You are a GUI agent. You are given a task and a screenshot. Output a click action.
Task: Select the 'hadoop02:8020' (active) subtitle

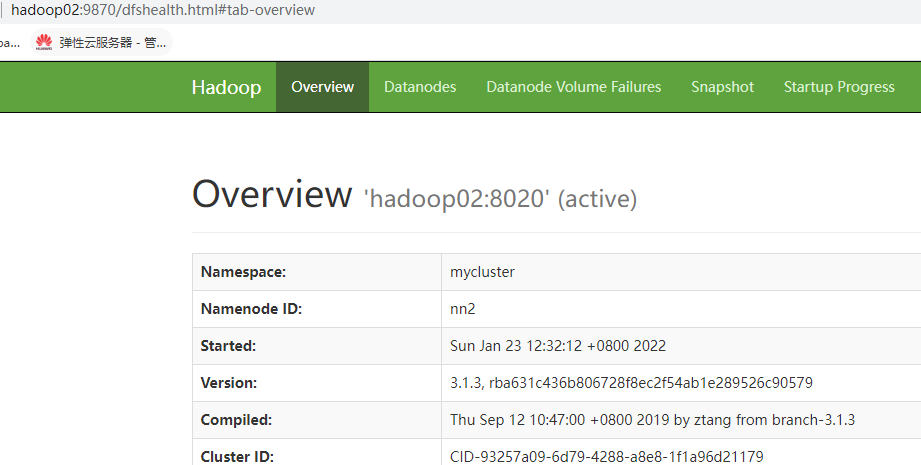(x=500, y=198)
